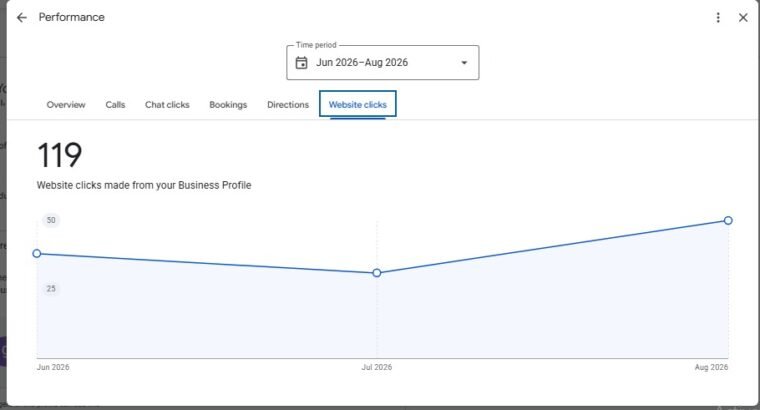Go back with the arrow icon

(22, 18)
